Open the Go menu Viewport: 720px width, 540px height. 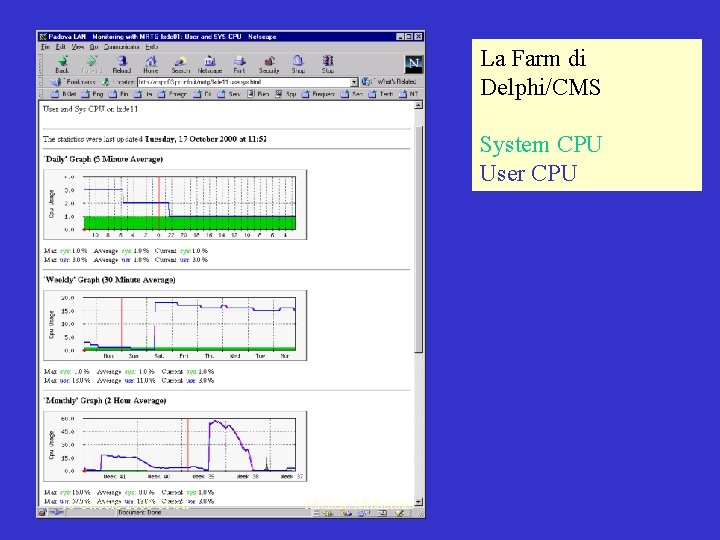click(94, 47)
